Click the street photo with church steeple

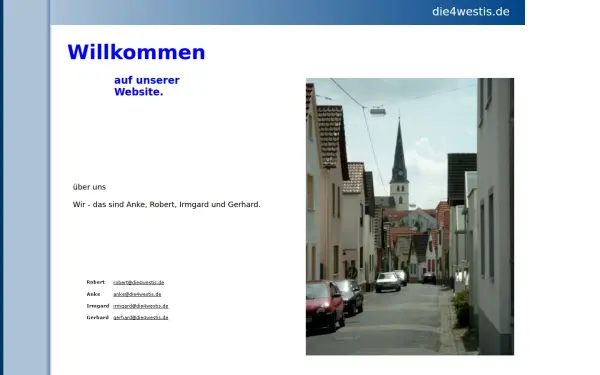point(410,217)
